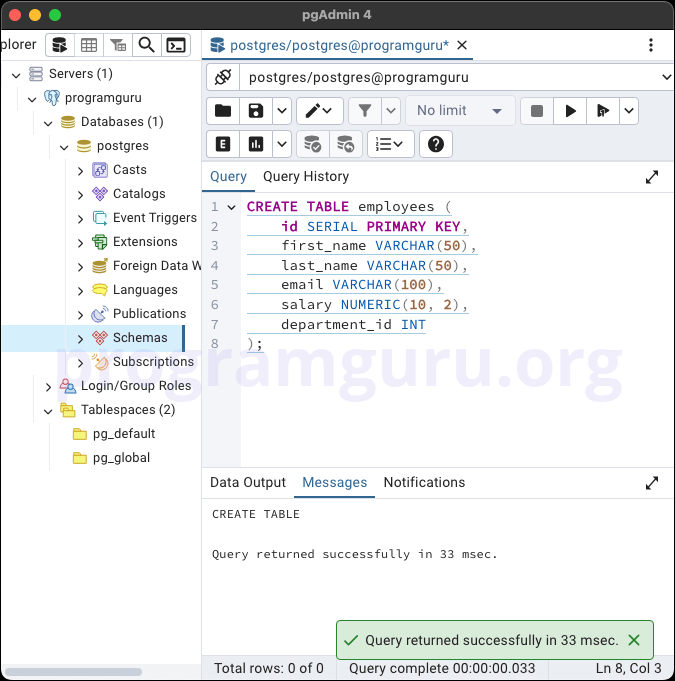Expand Login/Group Roles node
Screen dimensions: 675x681
[48, 387]
